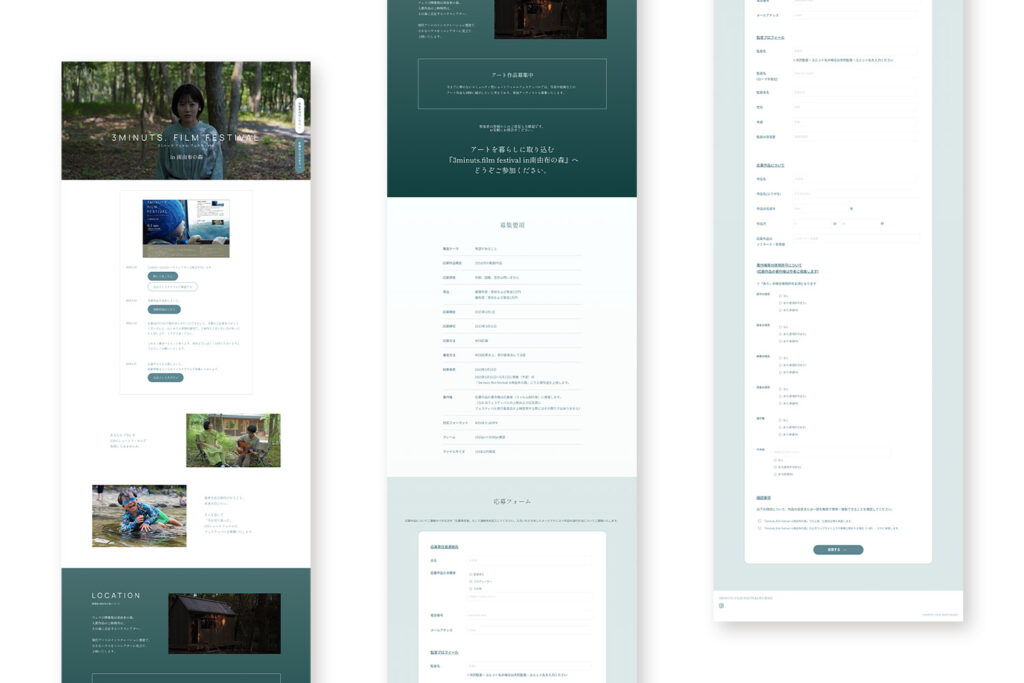Open the Instagram icon in the footer
This screenshot has width=1024, height=683.
pyautogui.click(x=721, y=605)
